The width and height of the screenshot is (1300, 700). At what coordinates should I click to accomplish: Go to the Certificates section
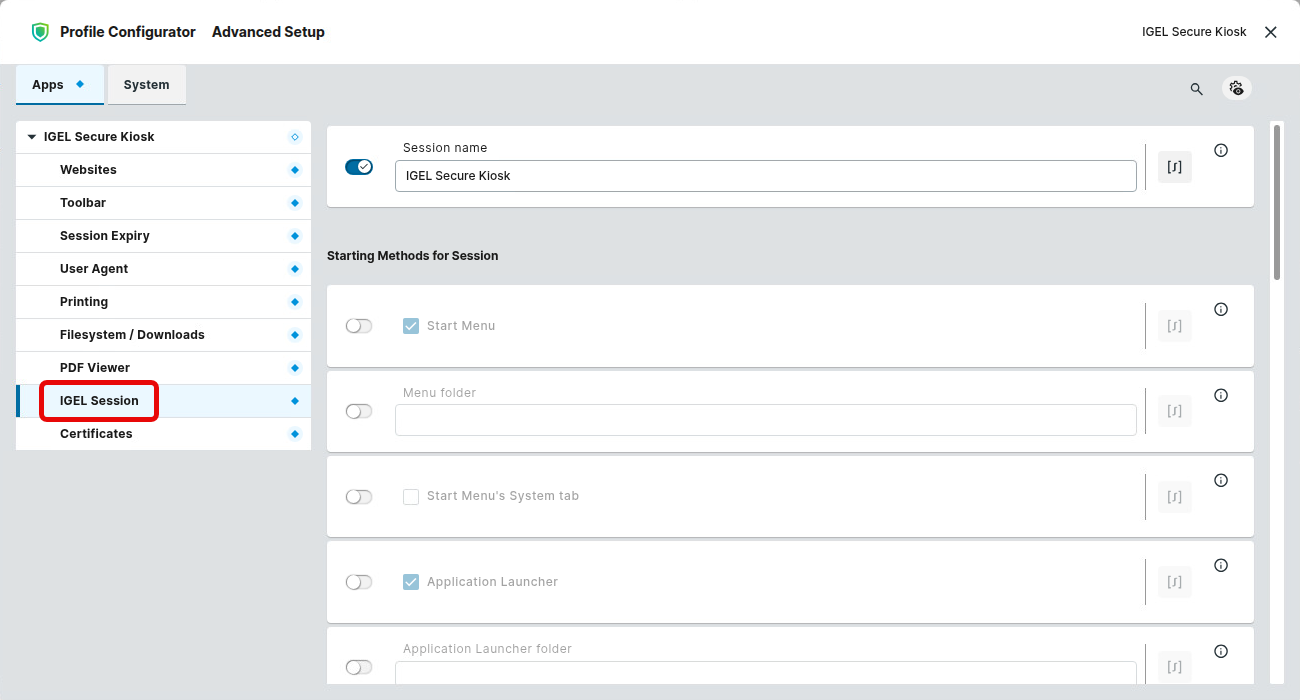[x=96, y=434]
